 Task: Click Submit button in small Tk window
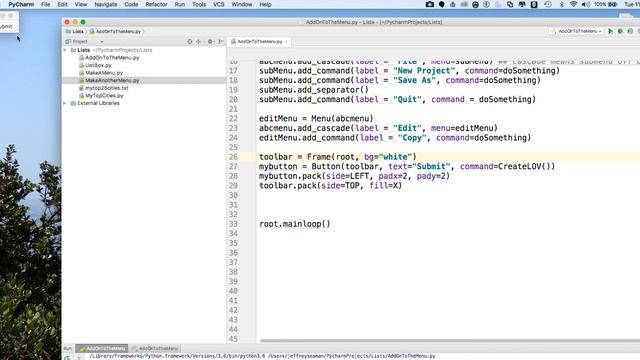click(6, 27)
